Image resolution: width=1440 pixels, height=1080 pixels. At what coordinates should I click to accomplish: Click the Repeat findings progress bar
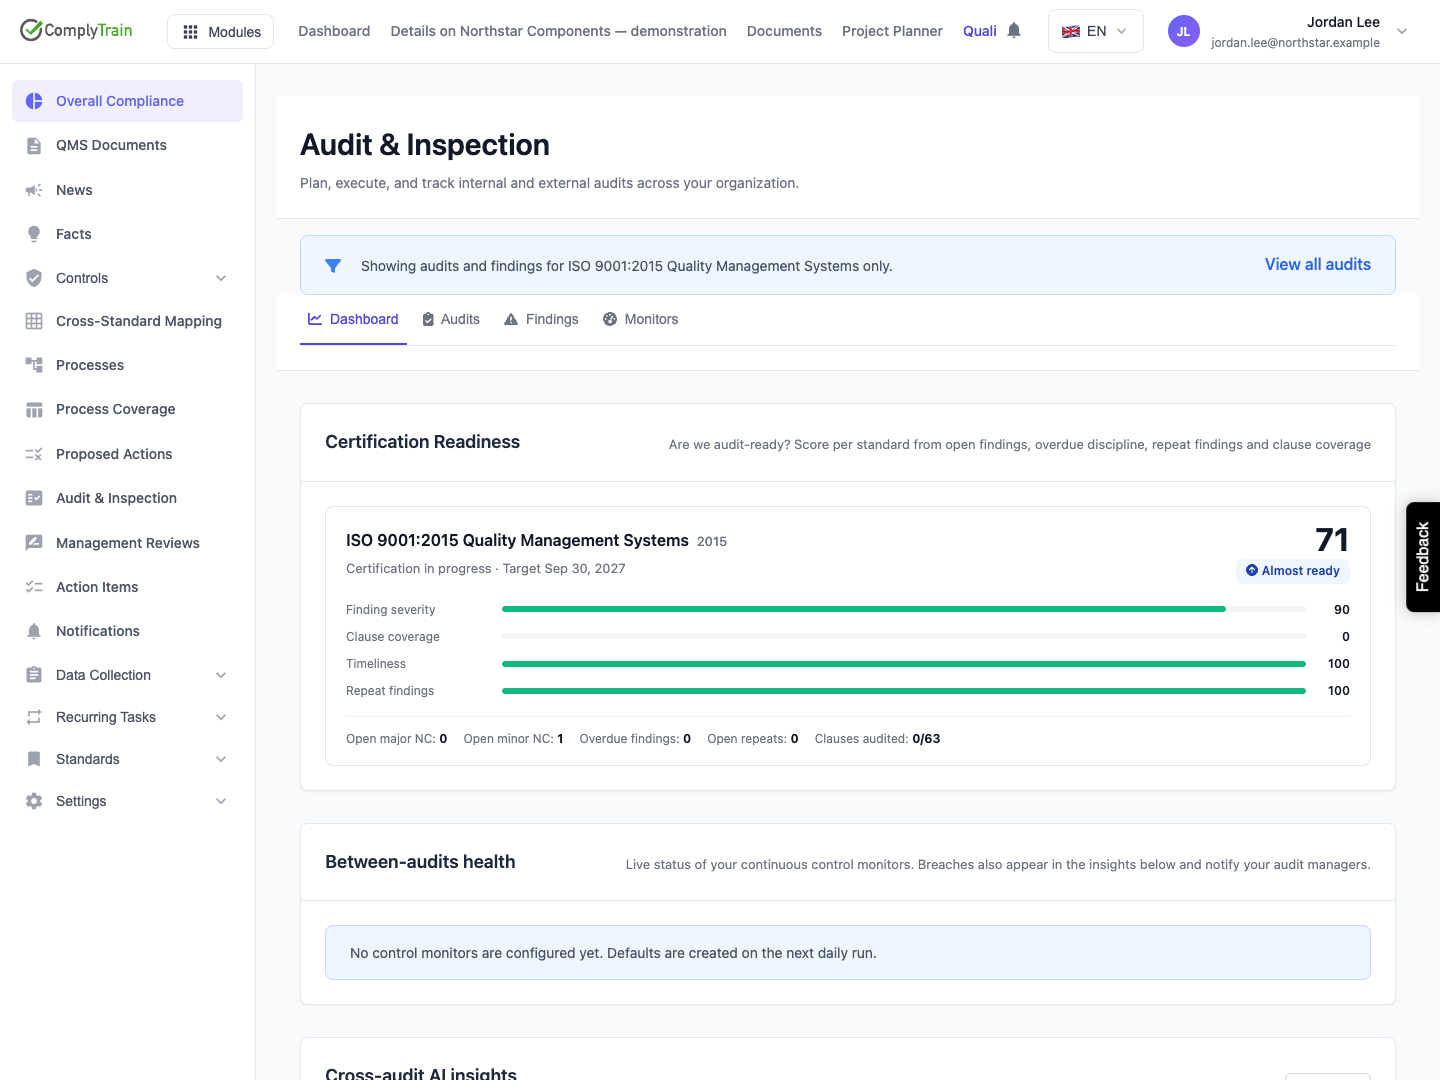904,691
